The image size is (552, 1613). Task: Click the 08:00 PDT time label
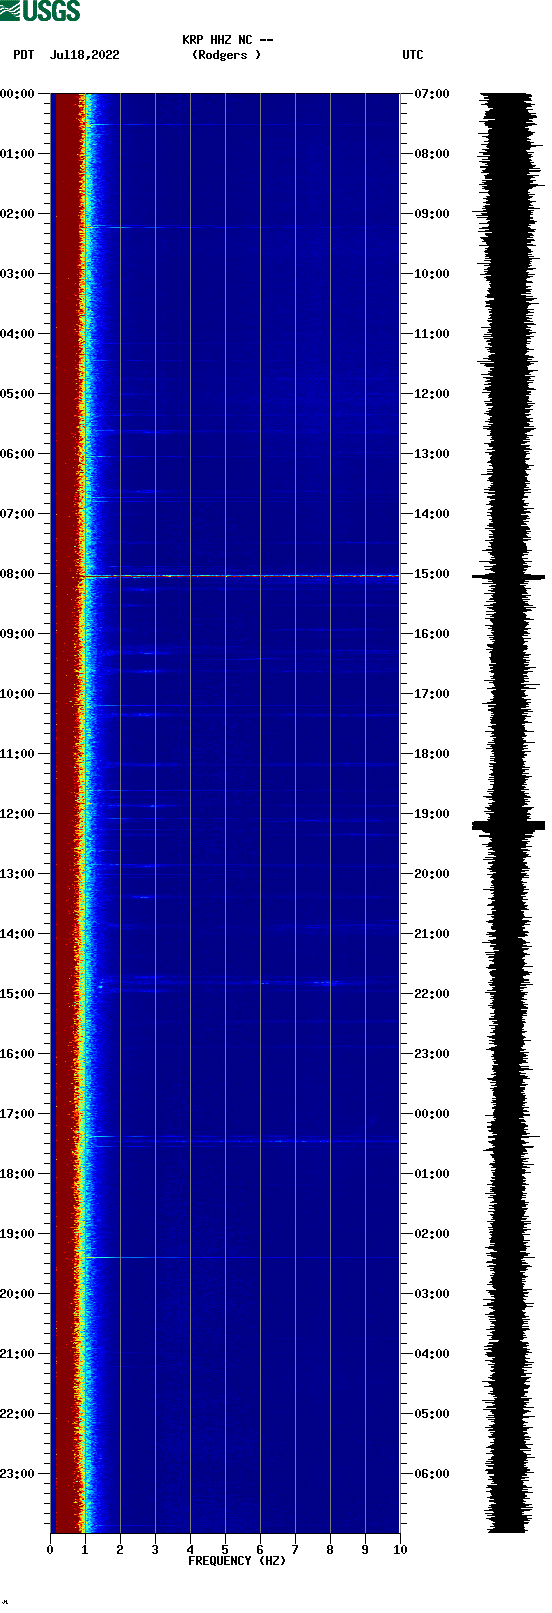coord(18,574)
